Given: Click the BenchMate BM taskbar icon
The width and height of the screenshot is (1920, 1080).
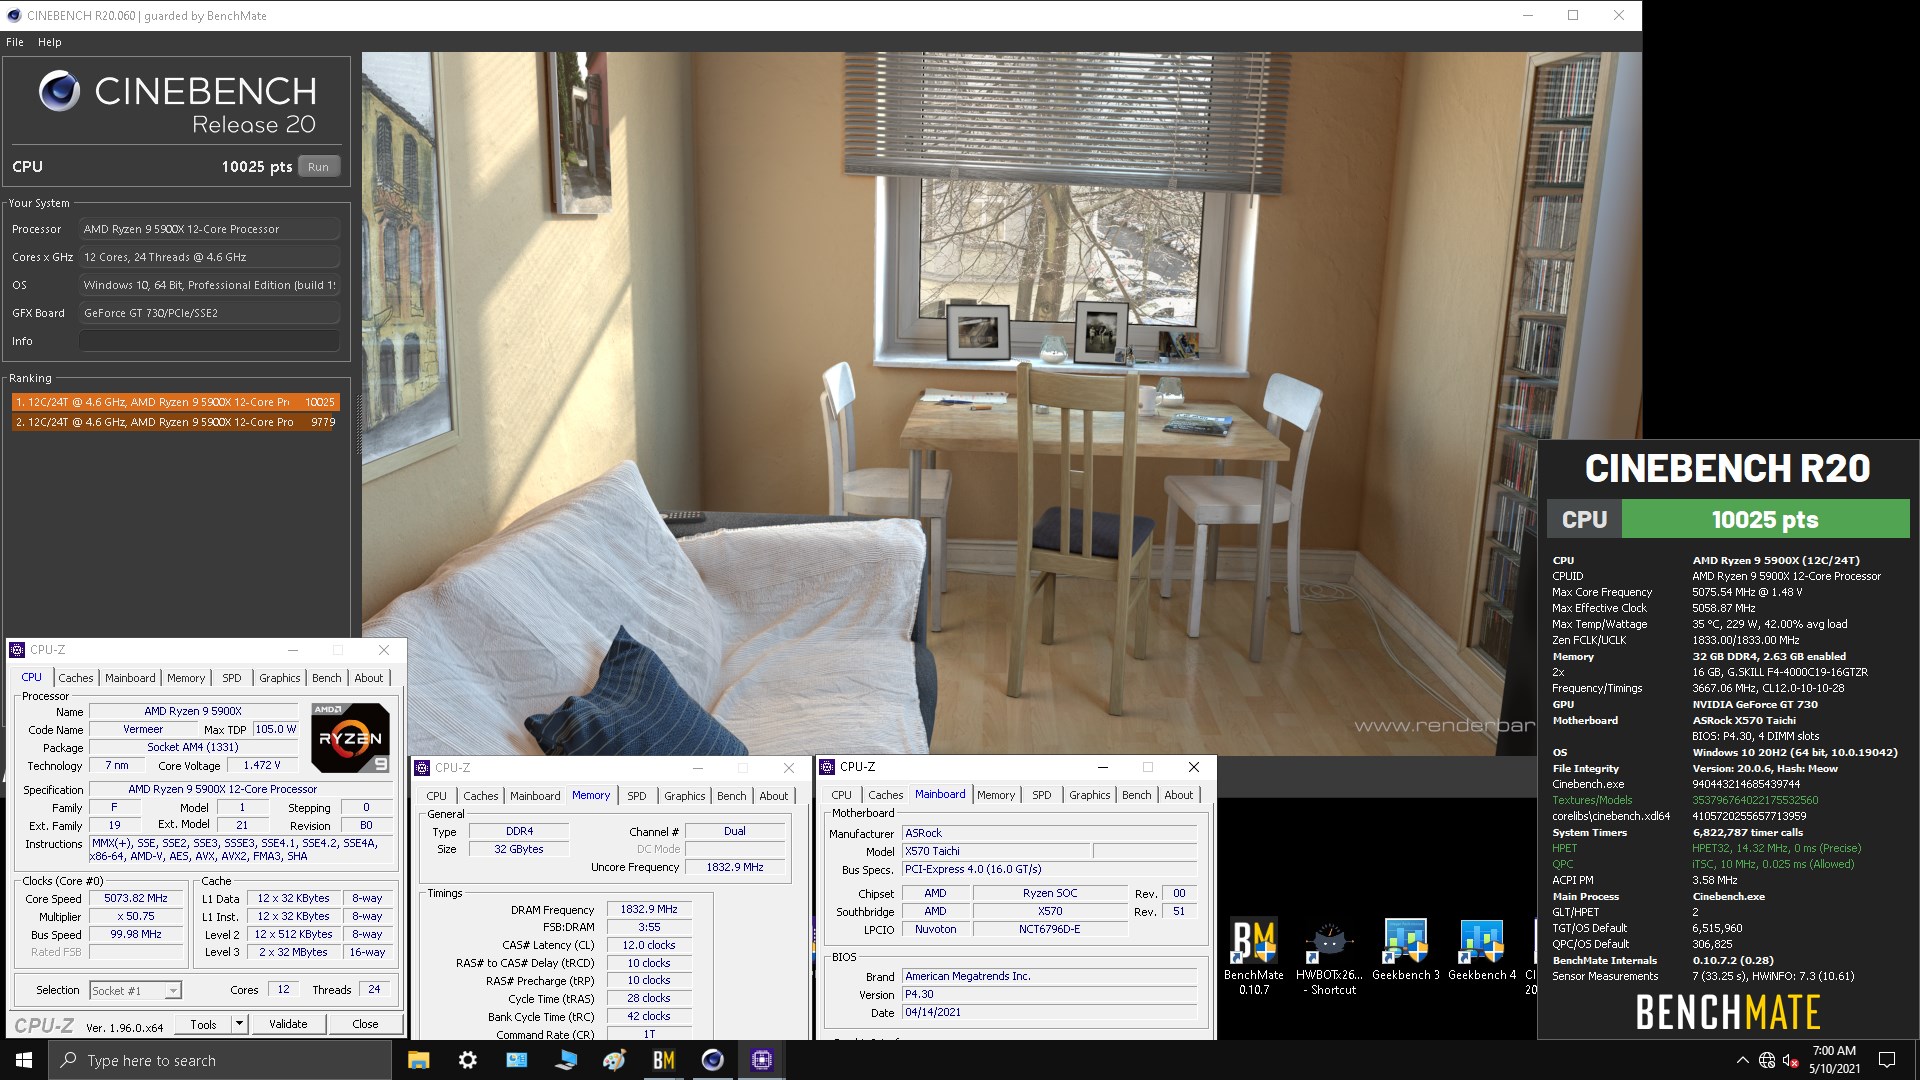Looking at the screenshot, I should coord(664,1060).
